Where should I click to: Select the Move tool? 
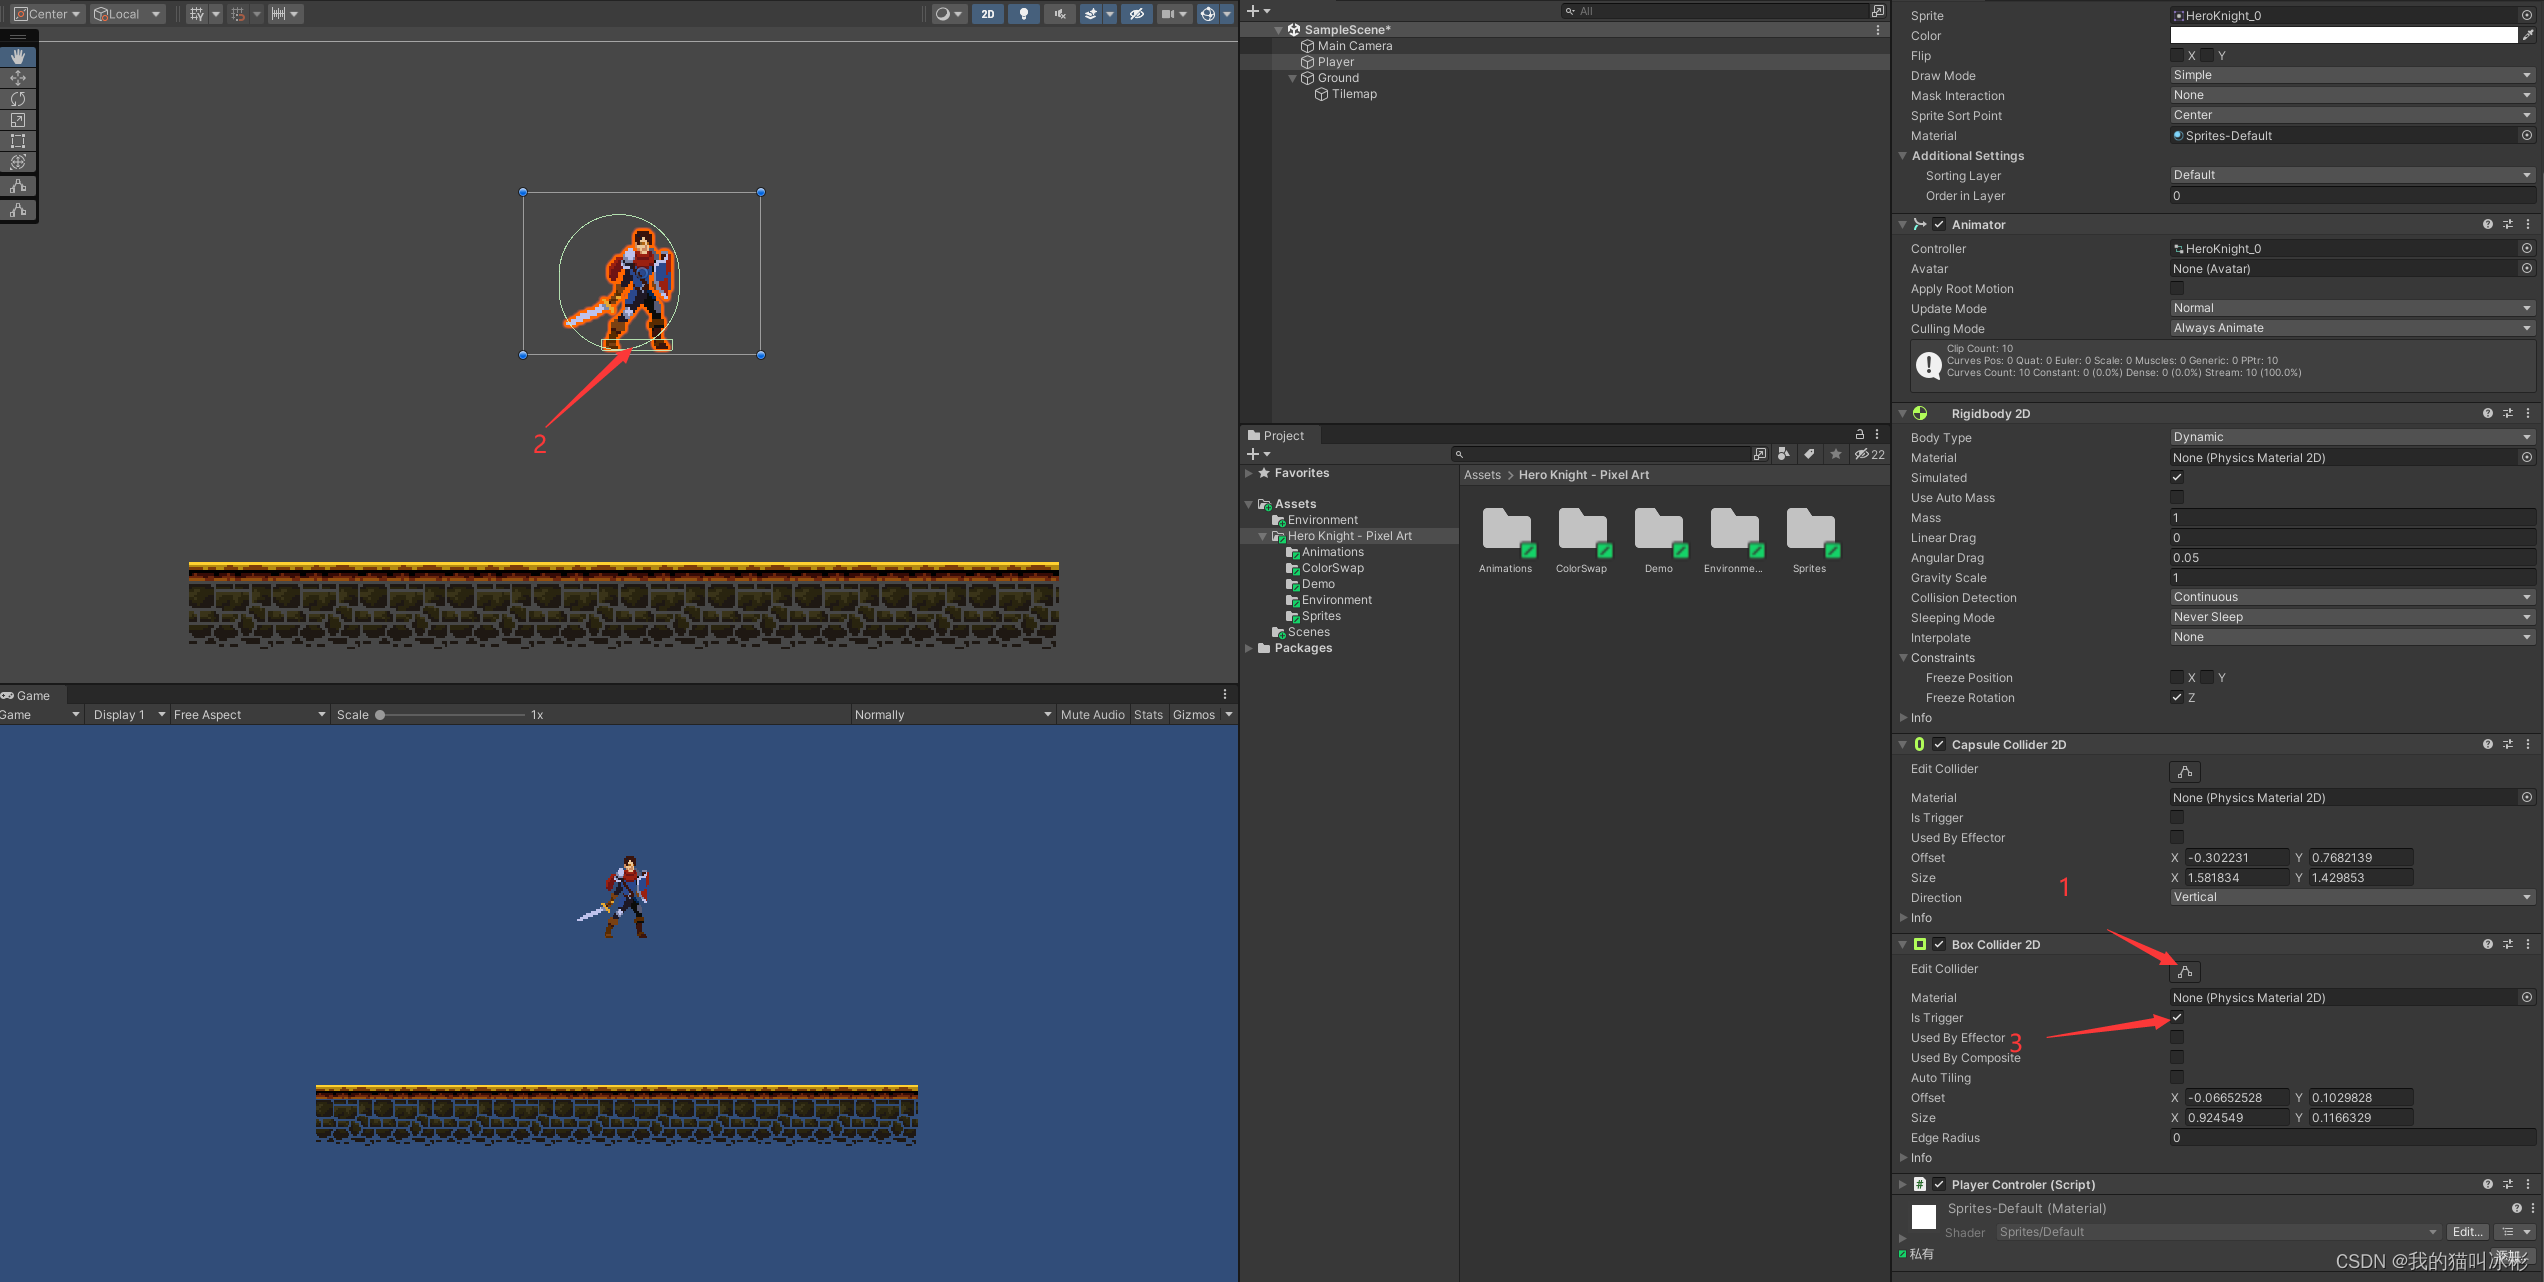[x=18, y=78]
